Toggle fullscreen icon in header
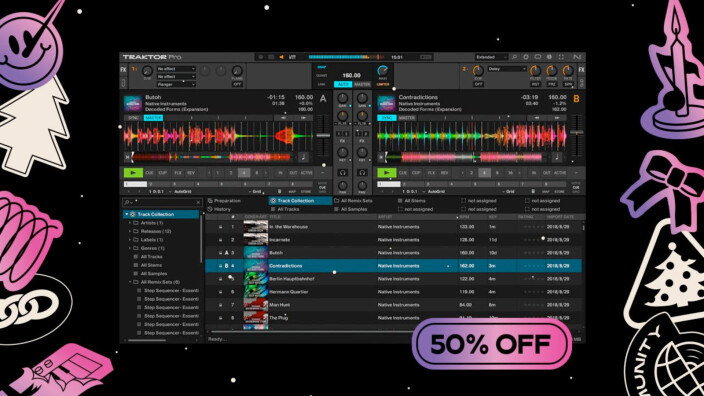This screenshot has width=704, height=396. pos(561,57)
